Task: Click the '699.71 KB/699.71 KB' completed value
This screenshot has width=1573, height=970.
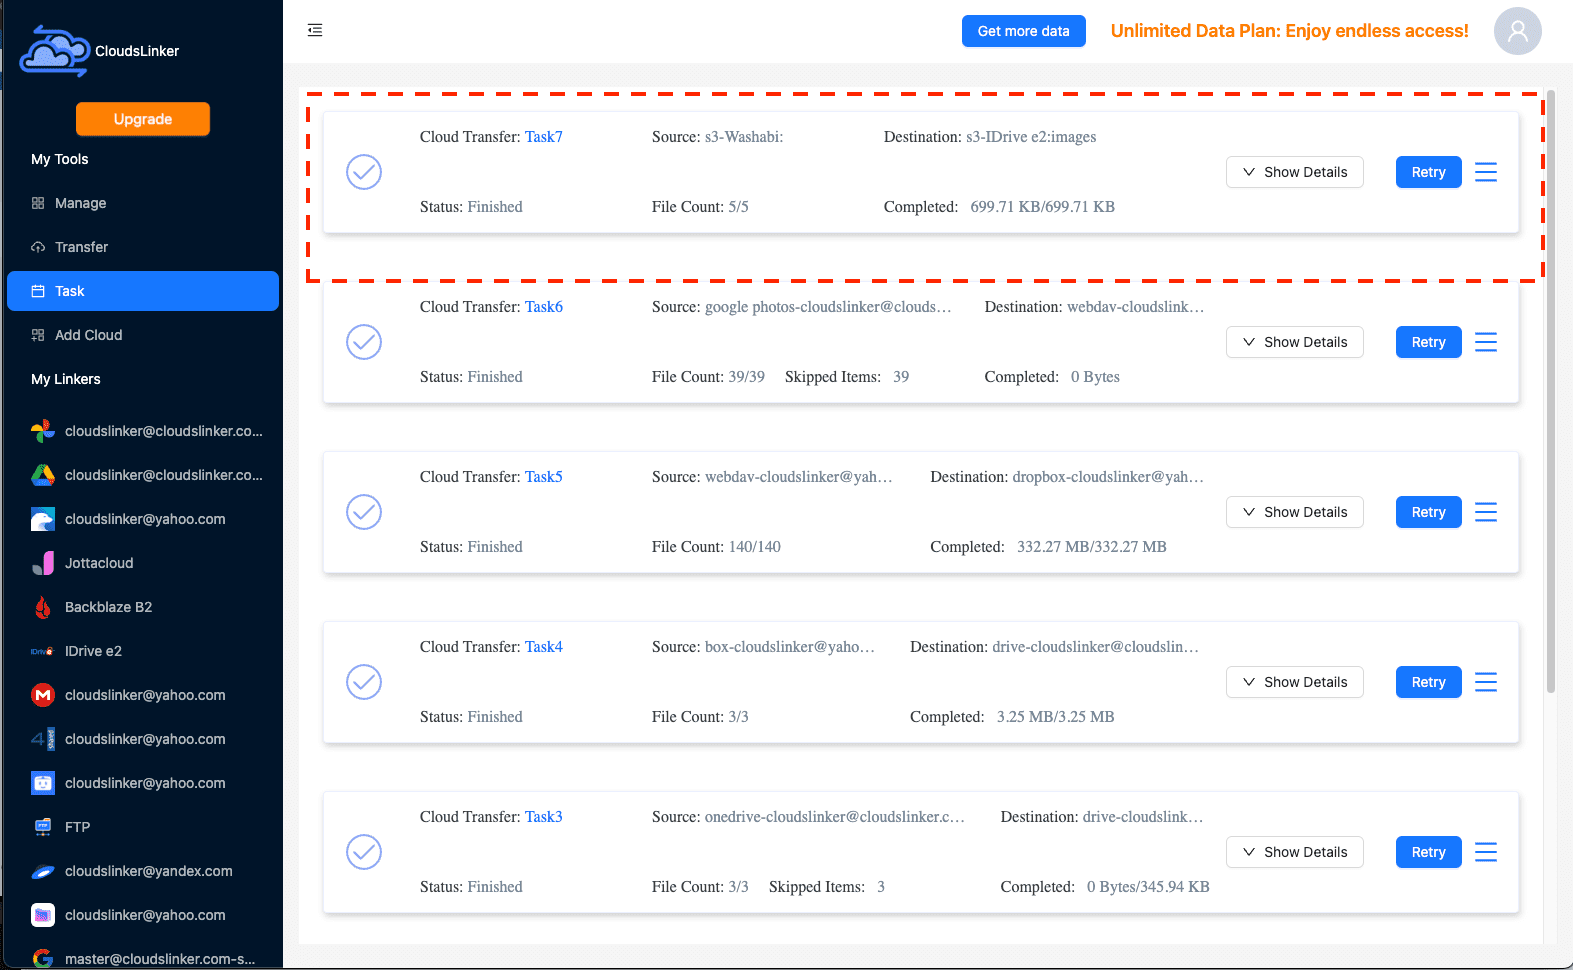Action: coord(1043,207)
